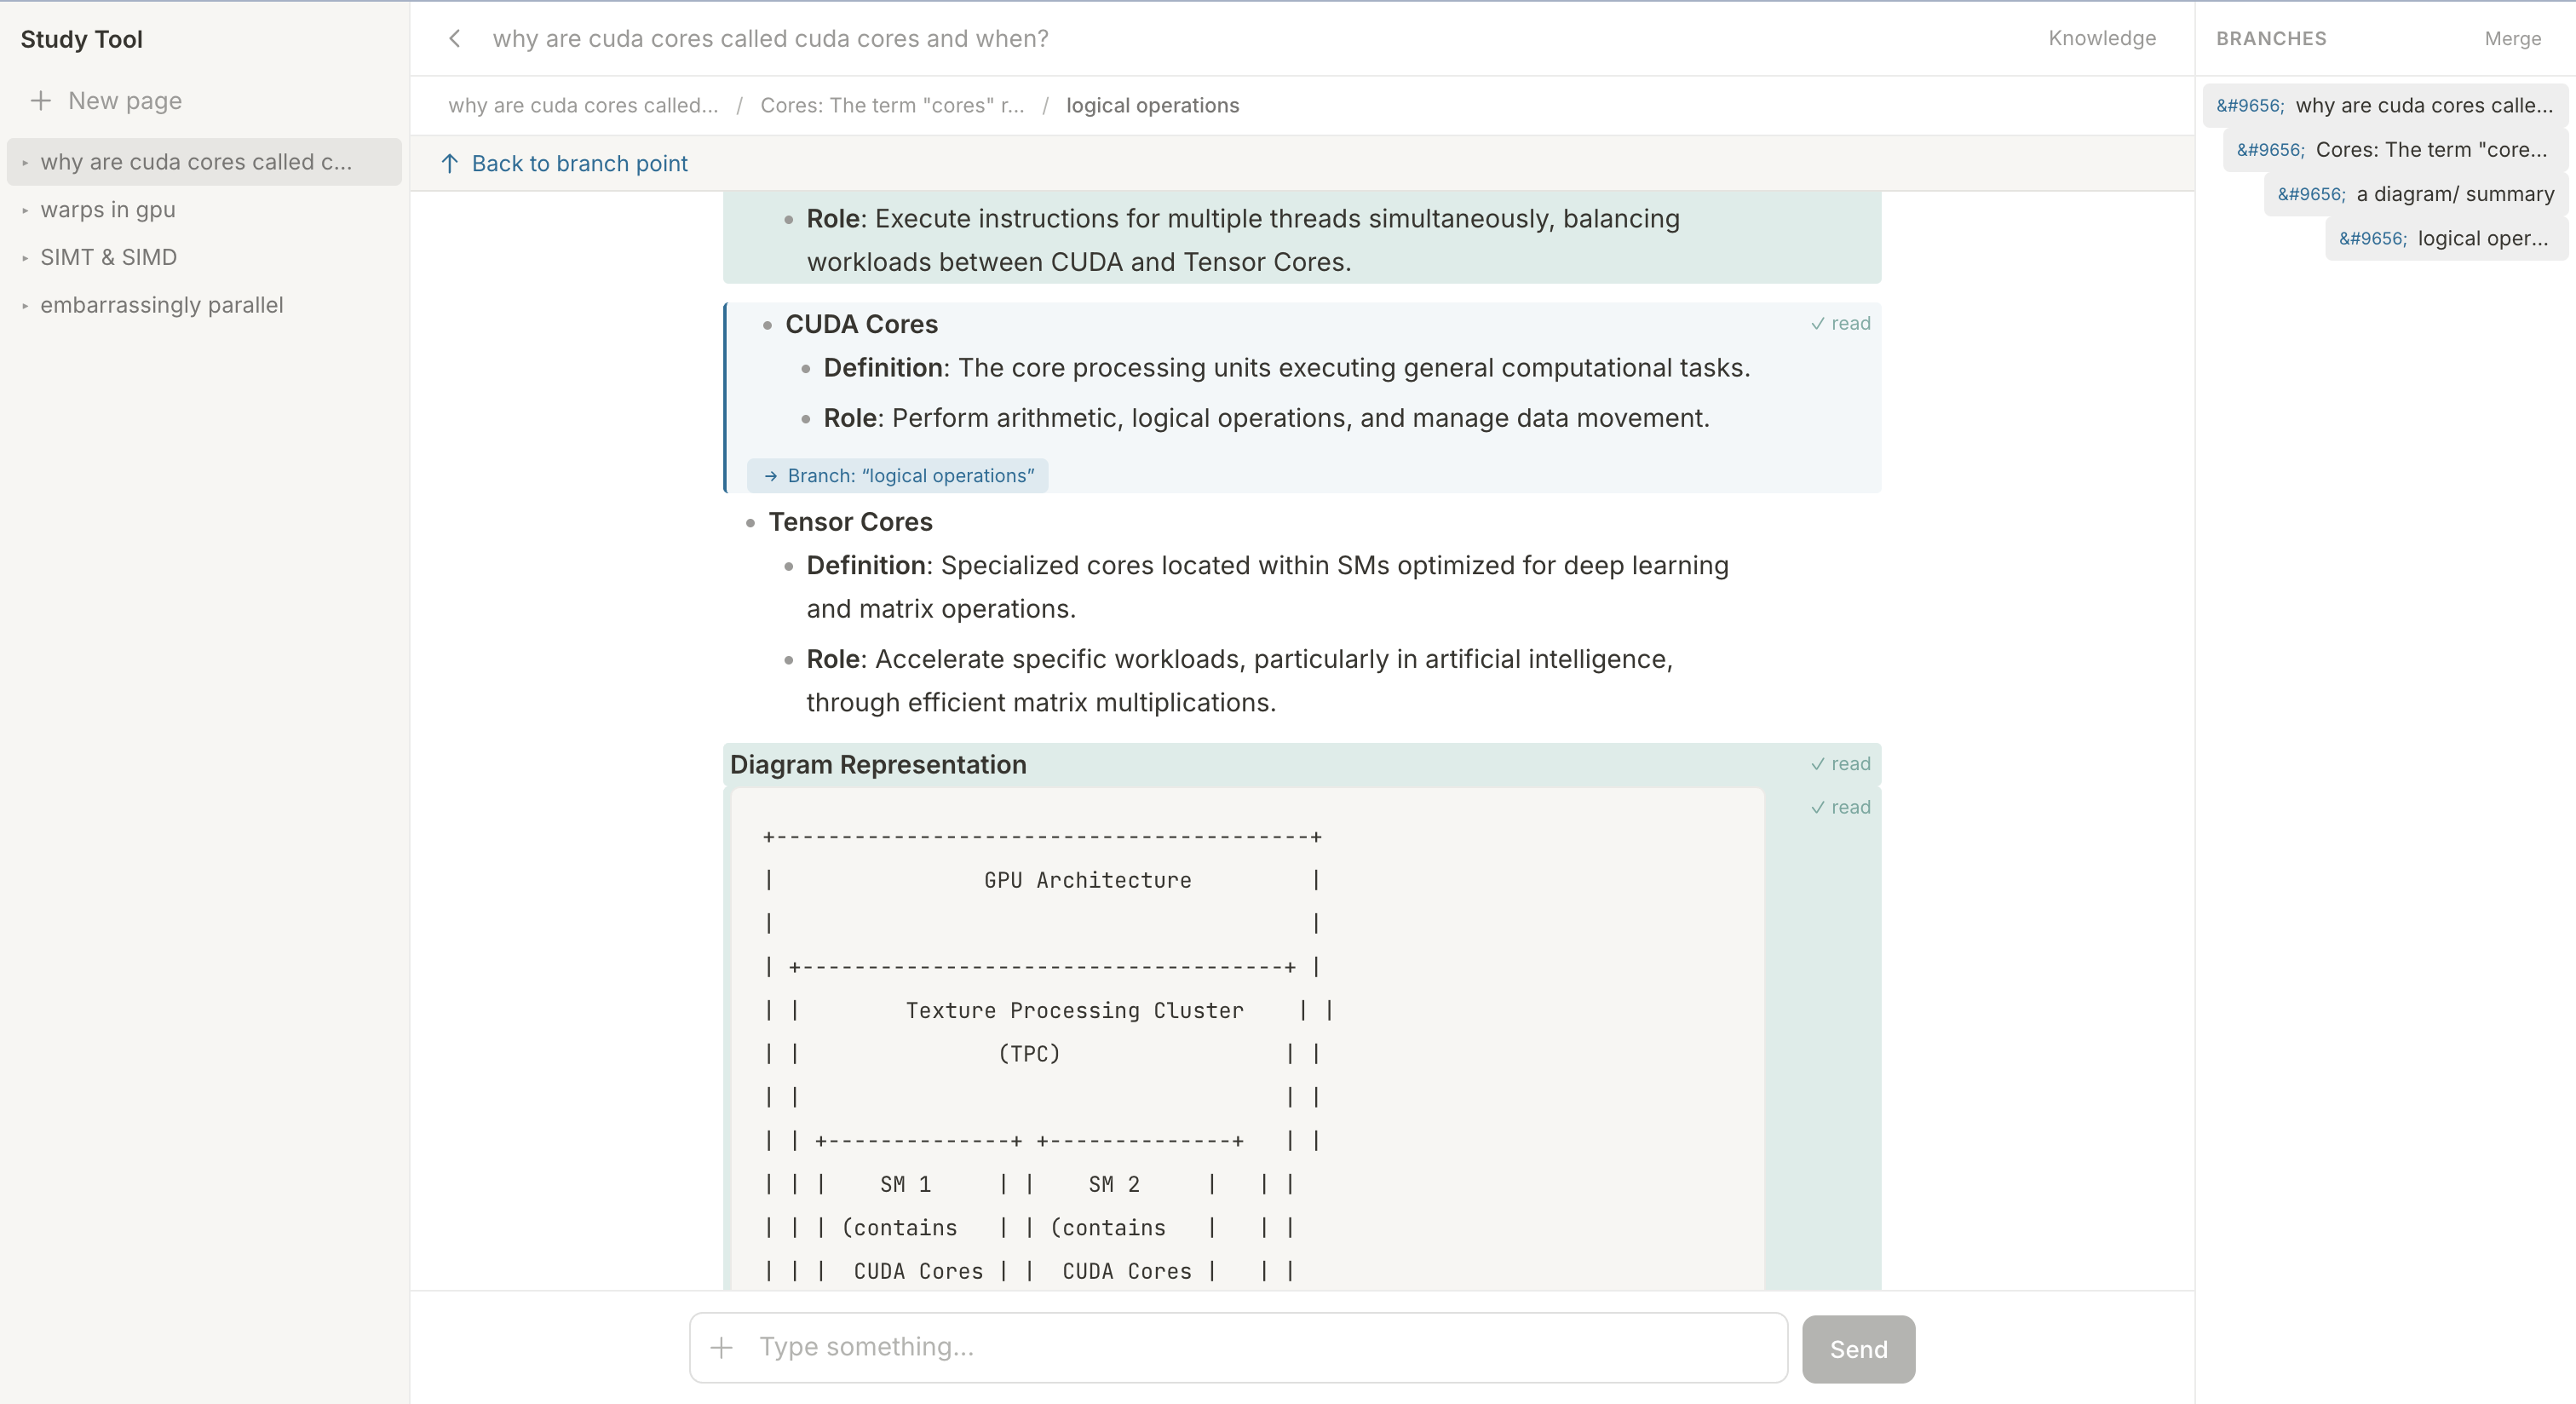Click the plus icon inside the message input bar
Screen dimensions: 2576x1404
pyautogui.click(x=720, y=1348)
